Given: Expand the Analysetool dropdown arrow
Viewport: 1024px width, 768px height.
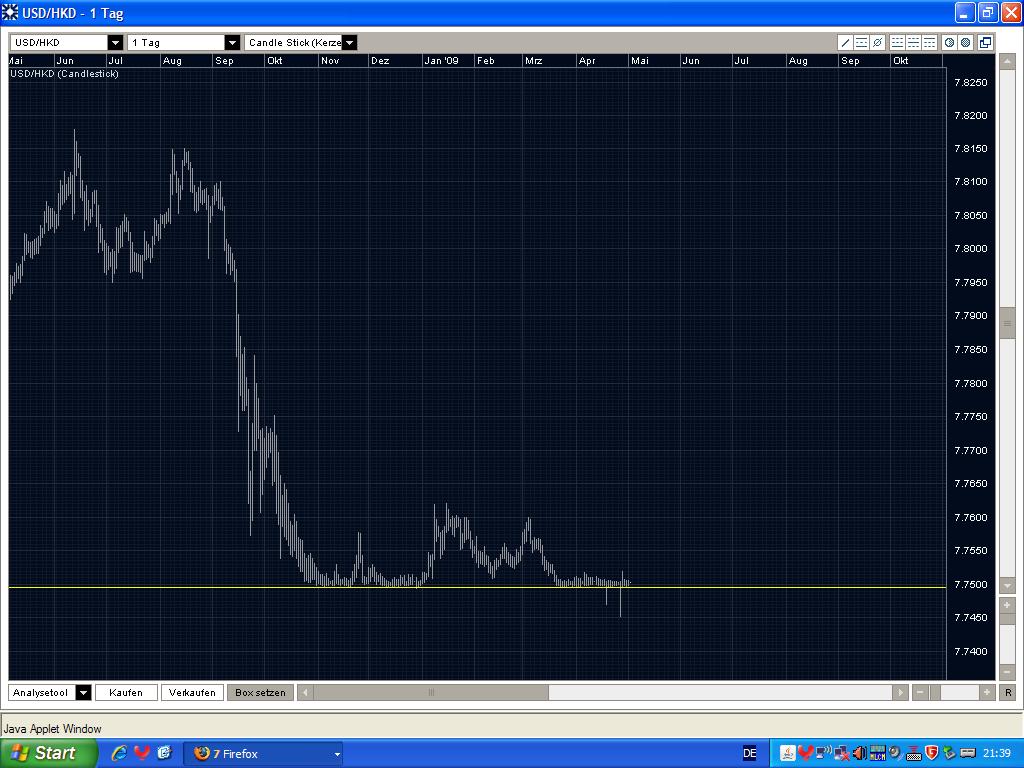Looking at the screenshot, I should pyautogui.click(x=84, y=693).
